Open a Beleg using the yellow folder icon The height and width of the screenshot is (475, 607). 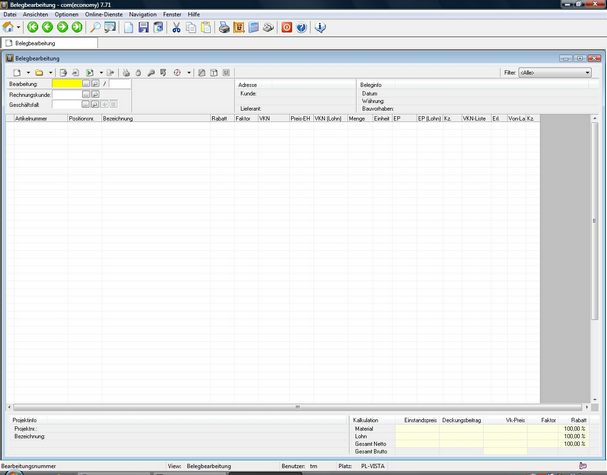pyautogui.click(x=39, y=73)
